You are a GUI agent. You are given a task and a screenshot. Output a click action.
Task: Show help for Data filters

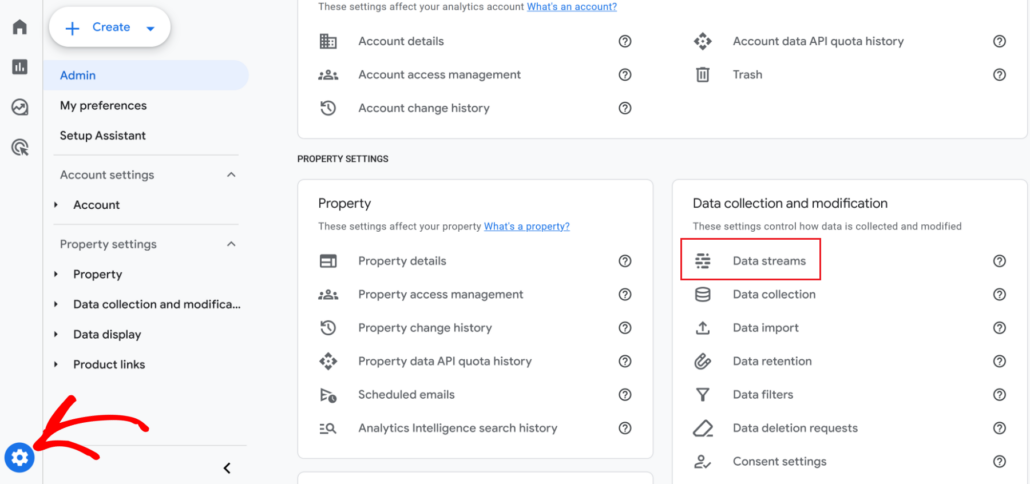999,395
